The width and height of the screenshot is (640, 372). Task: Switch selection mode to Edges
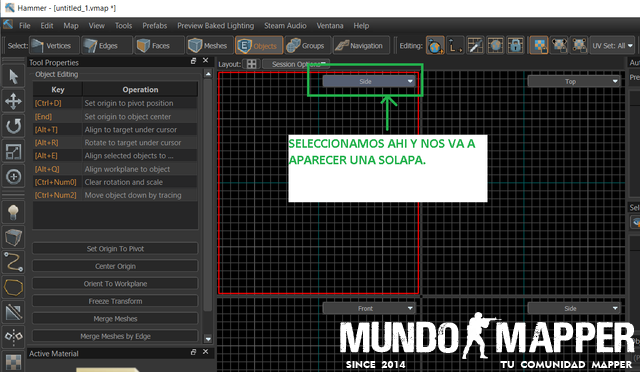click(x=107, y=45)
